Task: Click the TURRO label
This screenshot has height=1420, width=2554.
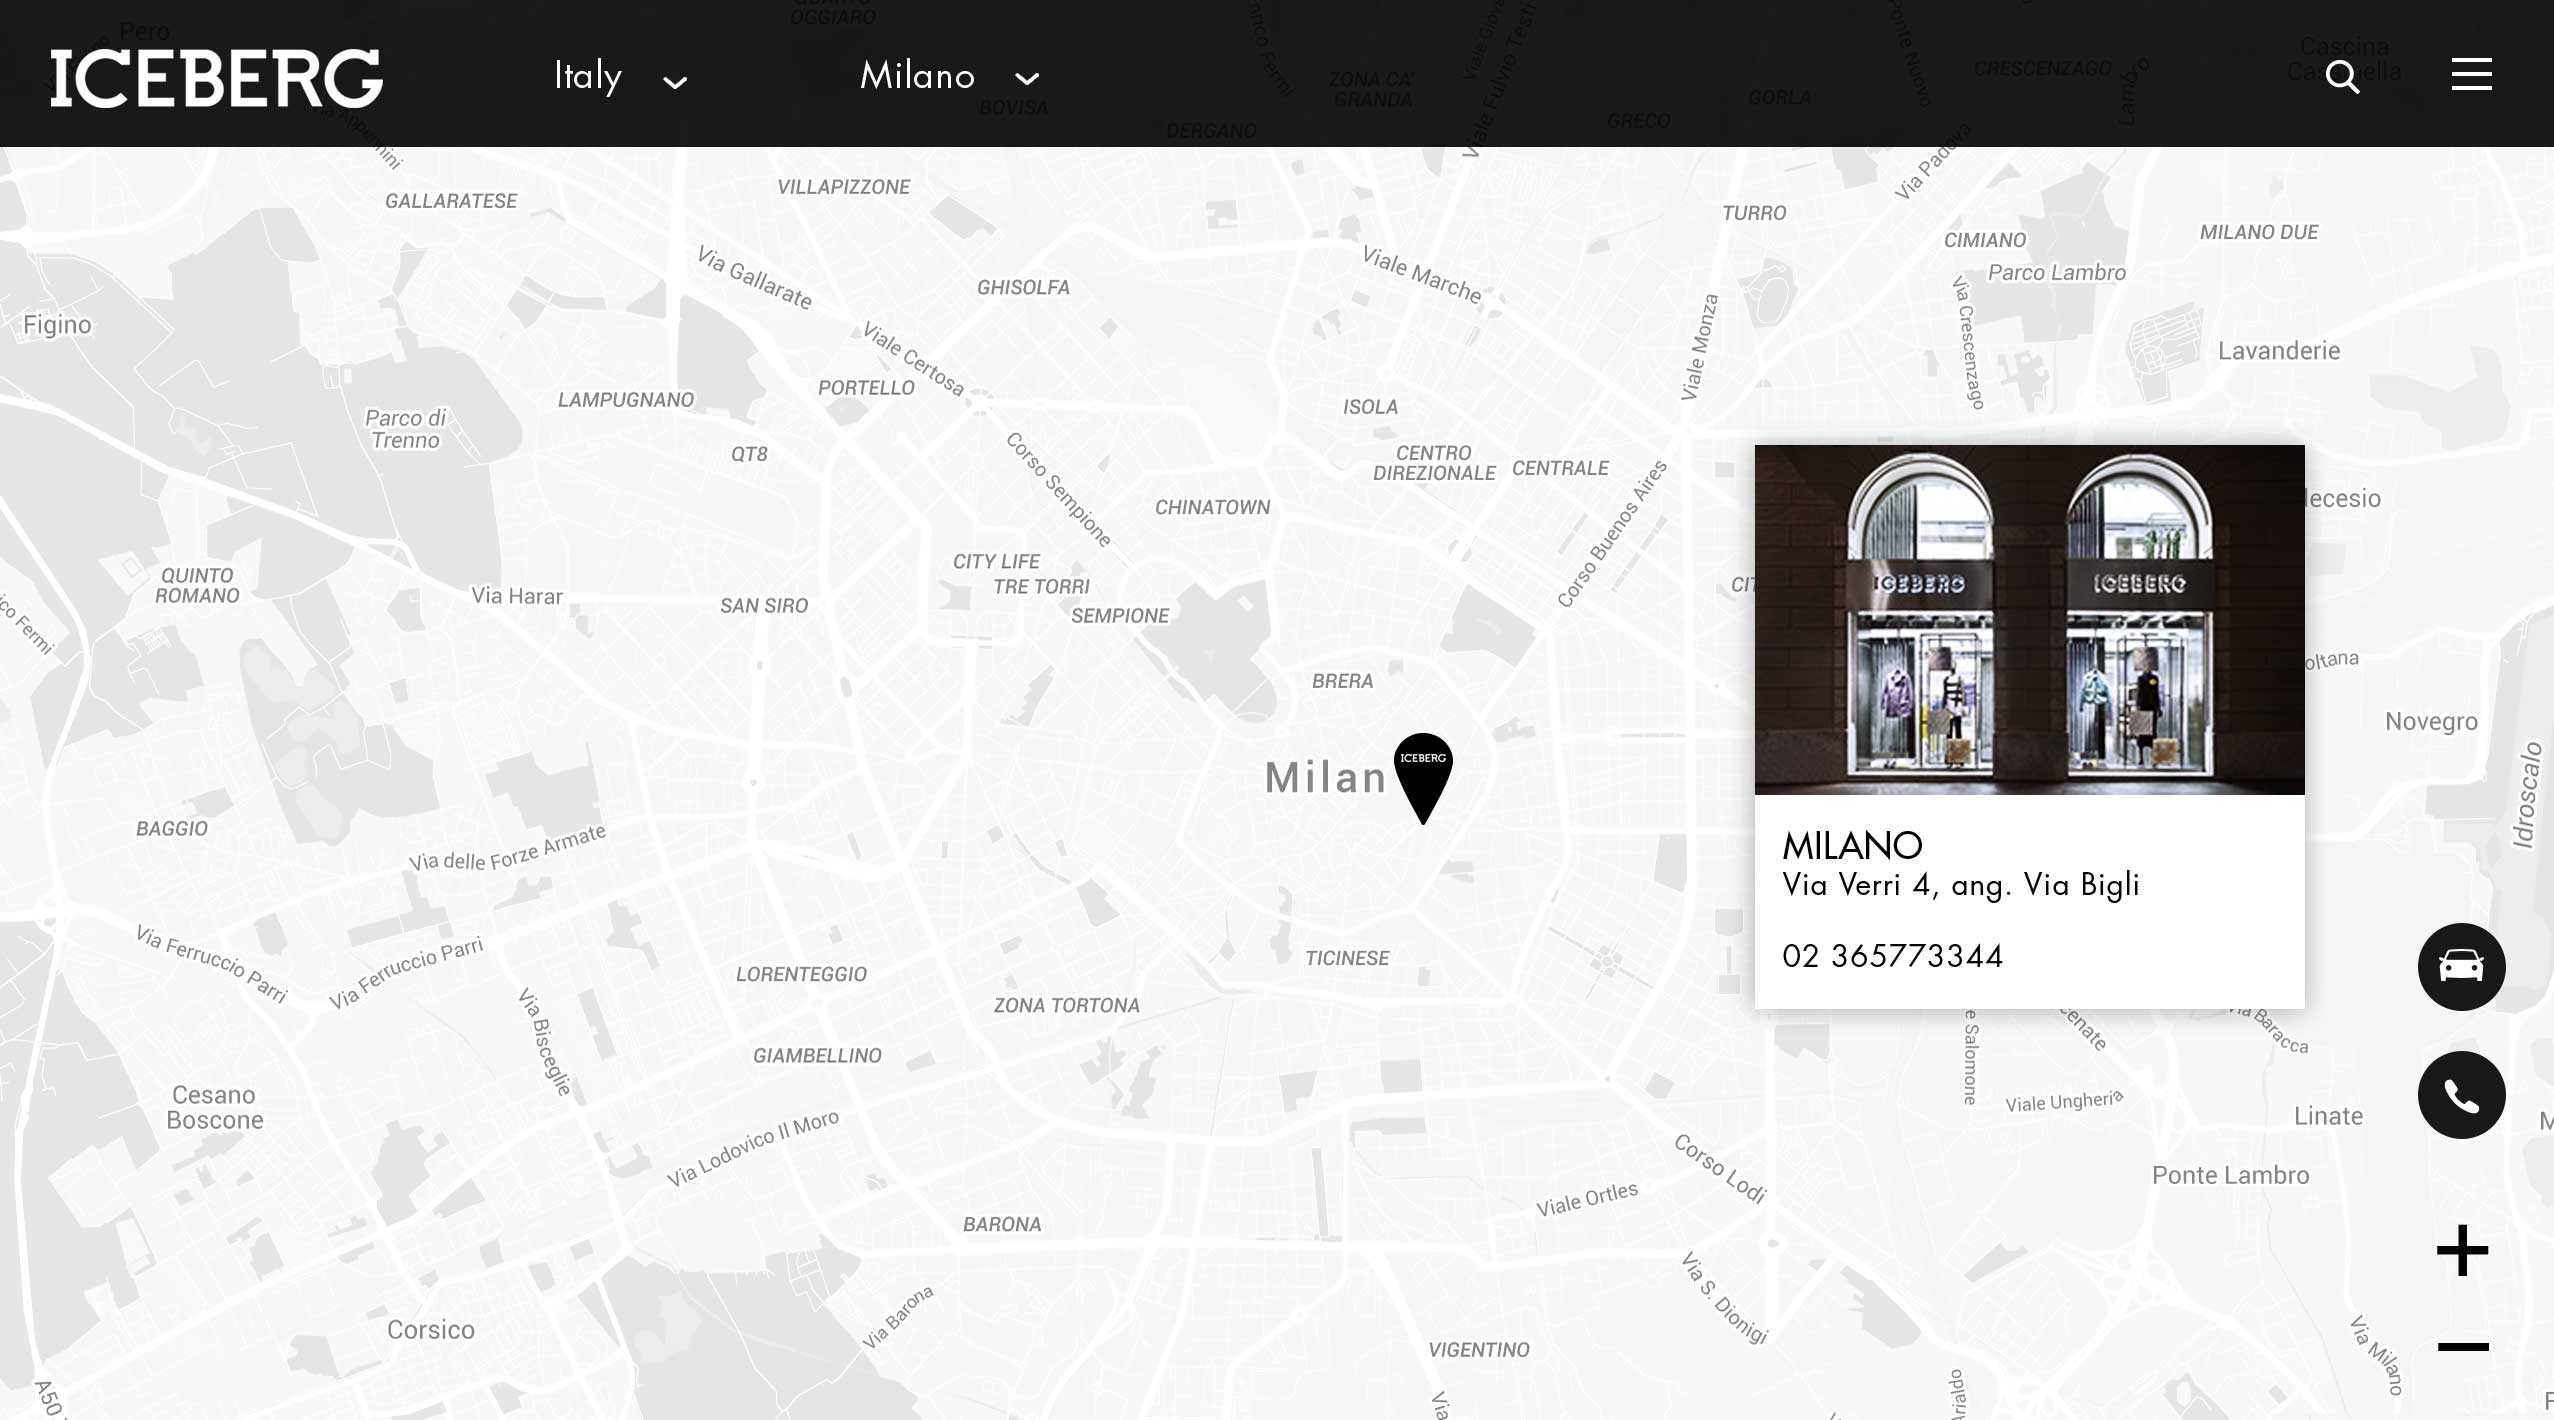Action: pyautogui.click(x=1754, y=213)
